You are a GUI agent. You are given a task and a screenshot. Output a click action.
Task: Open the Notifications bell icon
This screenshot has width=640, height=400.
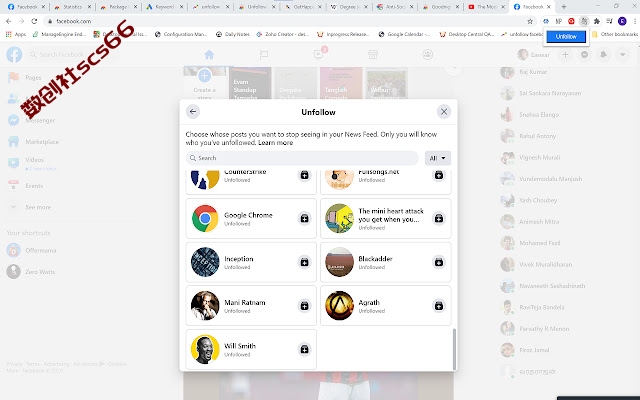pyautogui.click(x=603, y=54)
